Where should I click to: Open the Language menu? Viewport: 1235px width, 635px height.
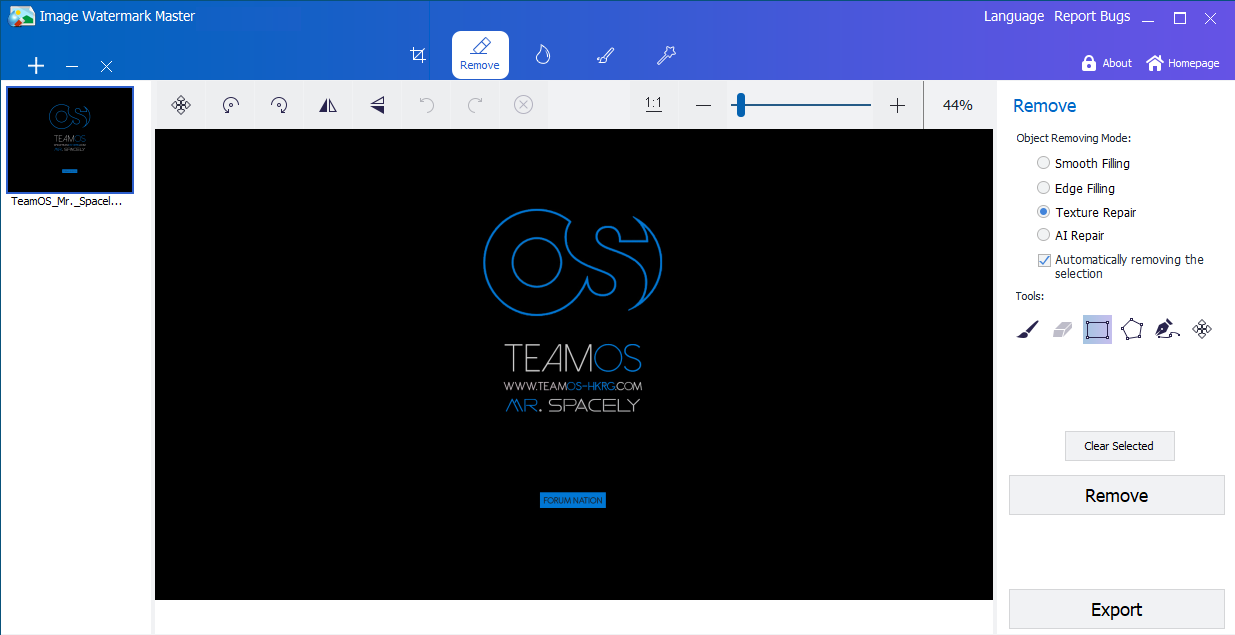(x=1014, y=16)
